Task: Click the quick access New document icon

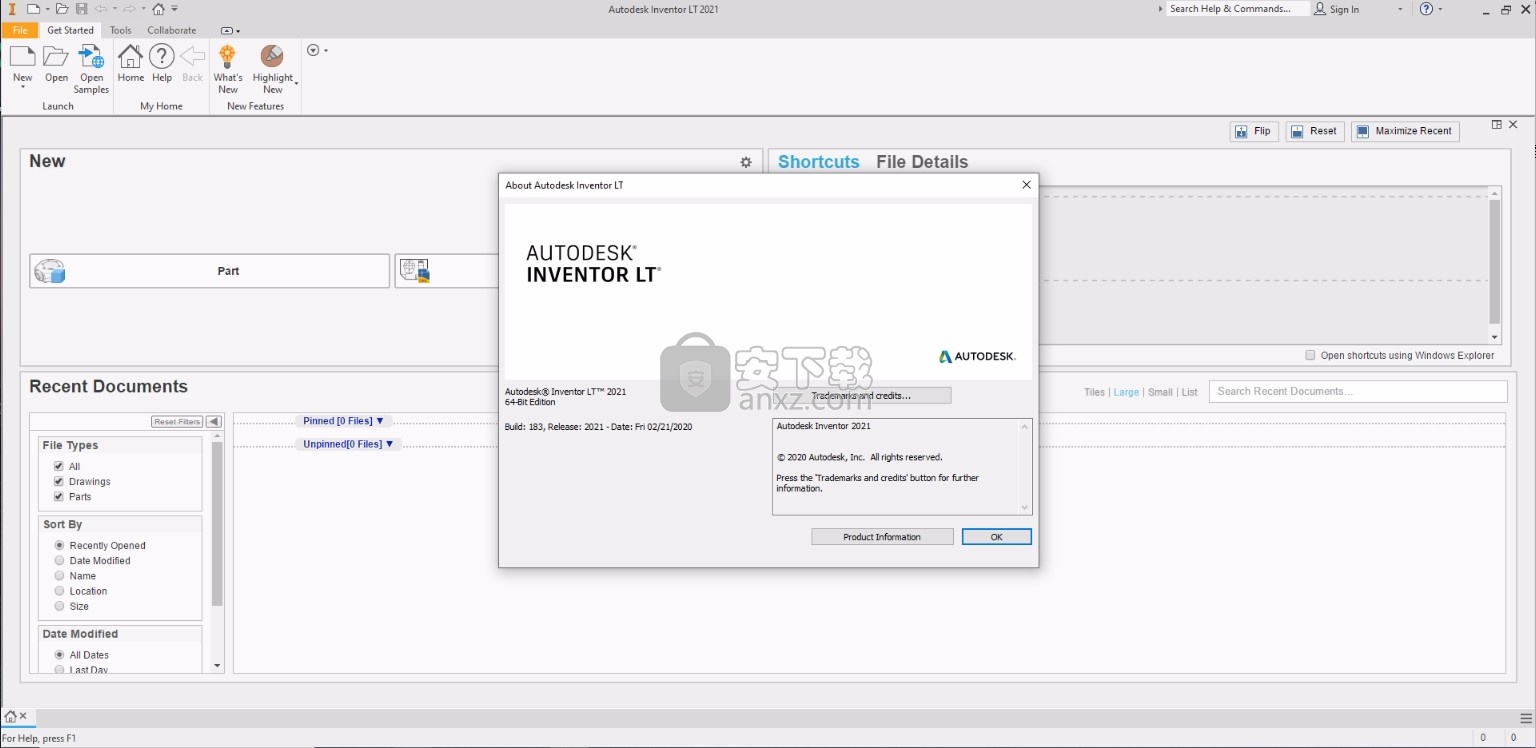Action: coord(33,9)
